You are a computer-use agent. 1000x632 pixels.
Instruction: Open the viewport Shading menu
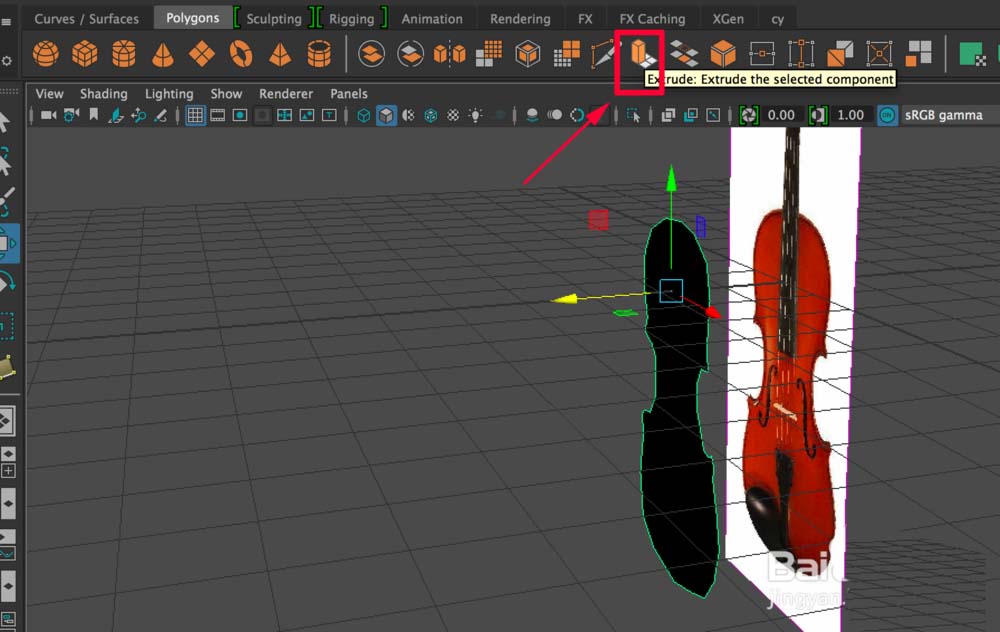(104, 94)
